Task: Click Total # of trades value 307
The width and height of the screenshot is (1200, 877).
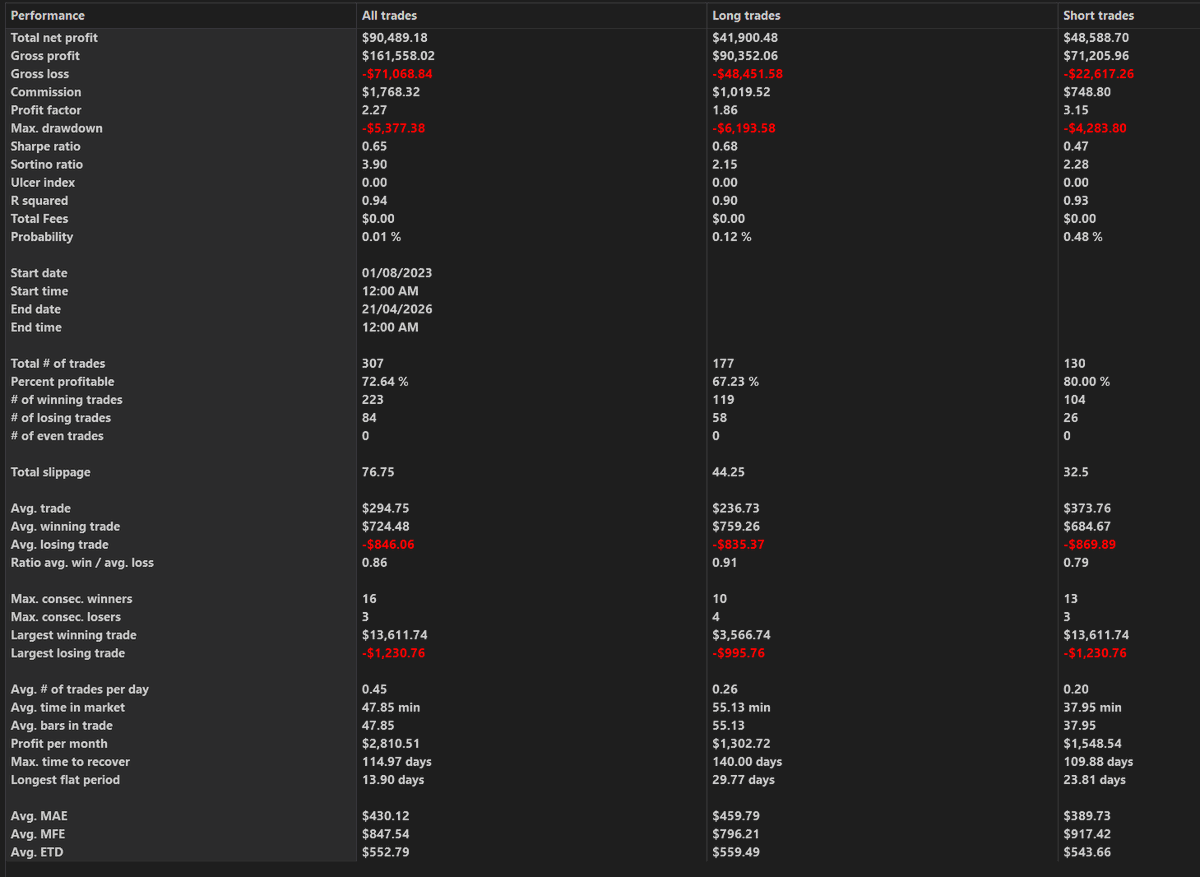Action: (x=373, y=364)
